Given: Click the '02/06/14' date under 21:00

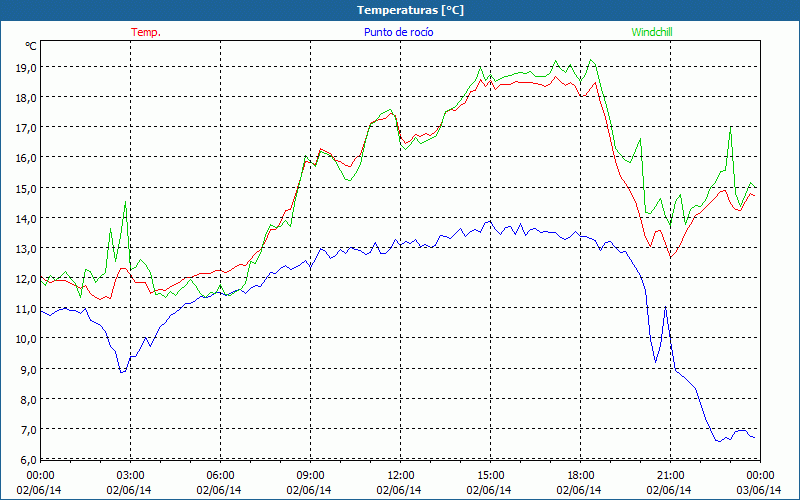Looking at the screenshot, I should [669, 490].
